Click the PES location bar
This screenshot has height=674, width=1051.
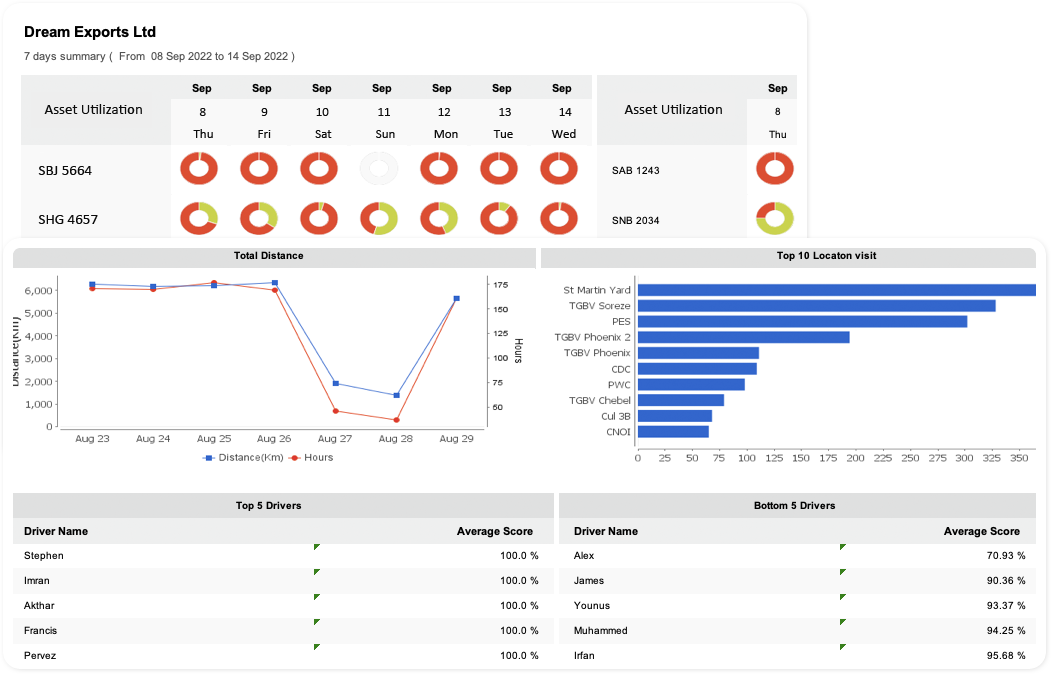(802, 322)
